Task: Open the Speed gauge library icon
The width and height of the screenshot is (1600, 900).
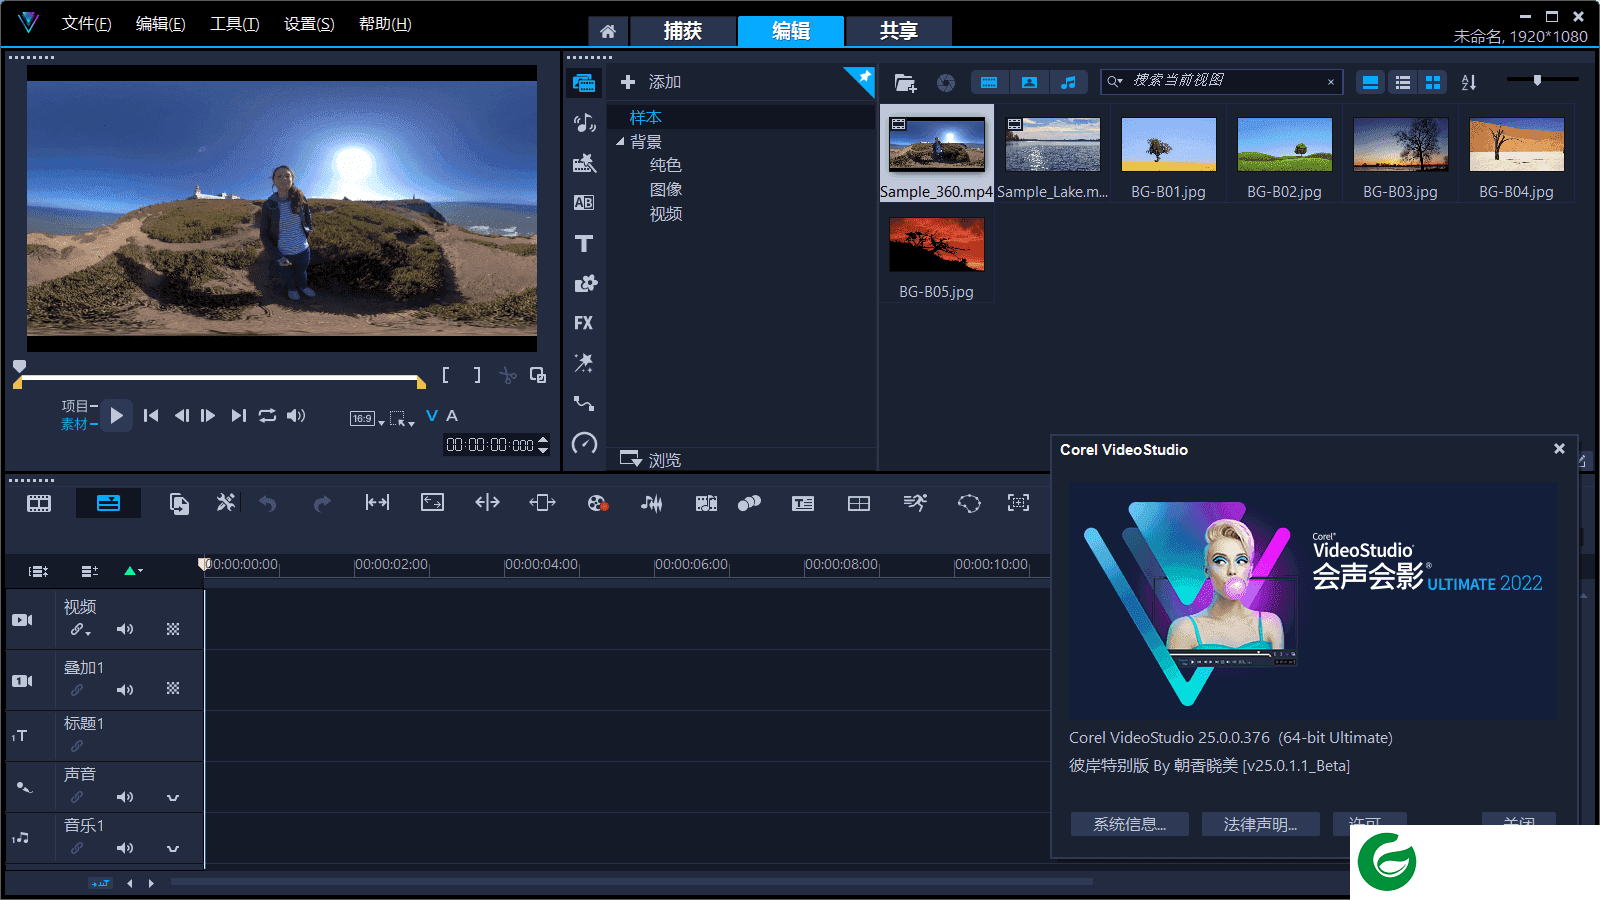Action: click(x=584, y=443)
